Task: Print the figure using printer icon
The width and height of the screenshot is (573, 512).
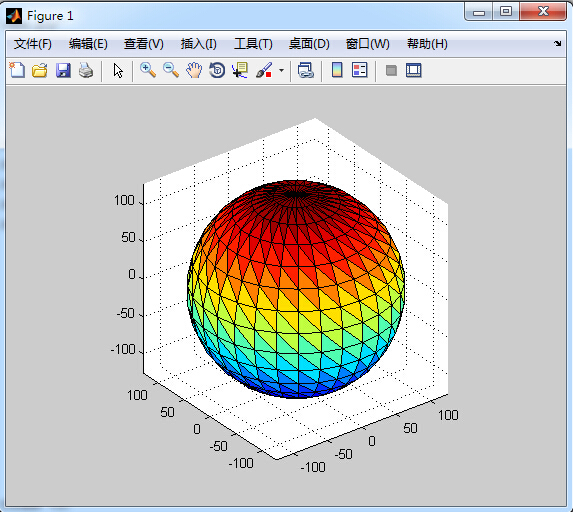Action: point(86,70)
